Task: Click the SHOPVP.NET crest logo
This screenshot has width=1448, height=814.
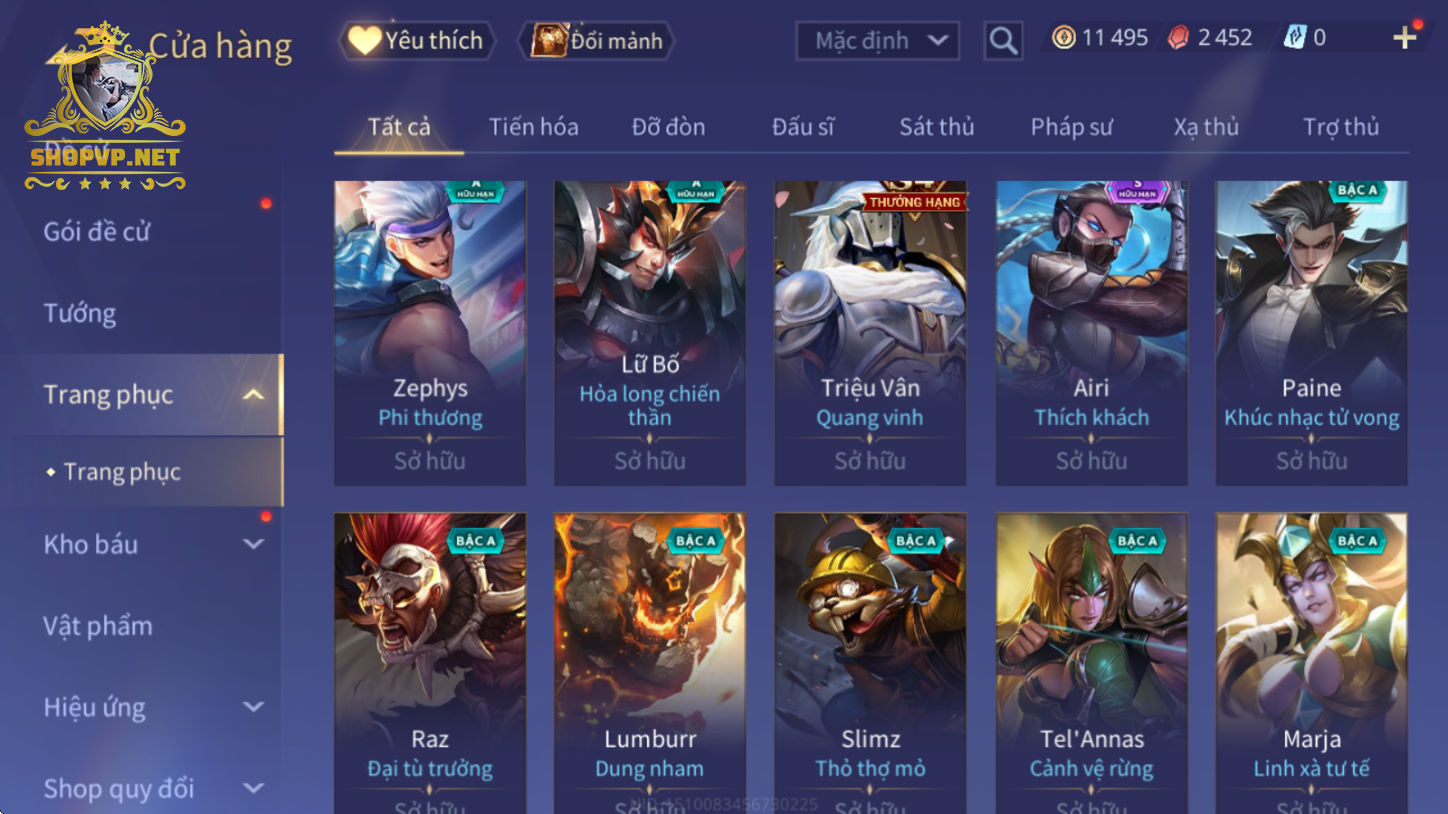Action: tap(105, 108)
